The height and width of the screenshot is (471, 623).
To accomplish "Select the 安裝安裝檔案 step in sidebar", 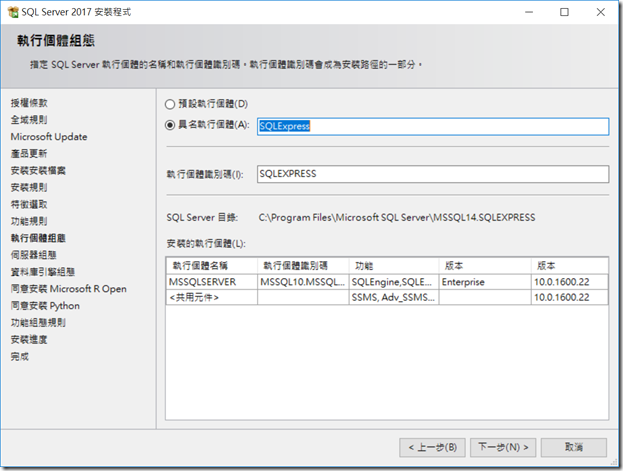I will (x=38, y=171).
